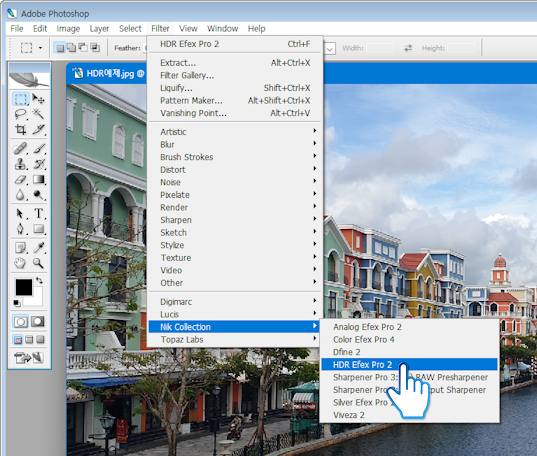This screenshot has width=537, height=456.
Task: Select the Path Selection tool
Action: tap(21, 213)
